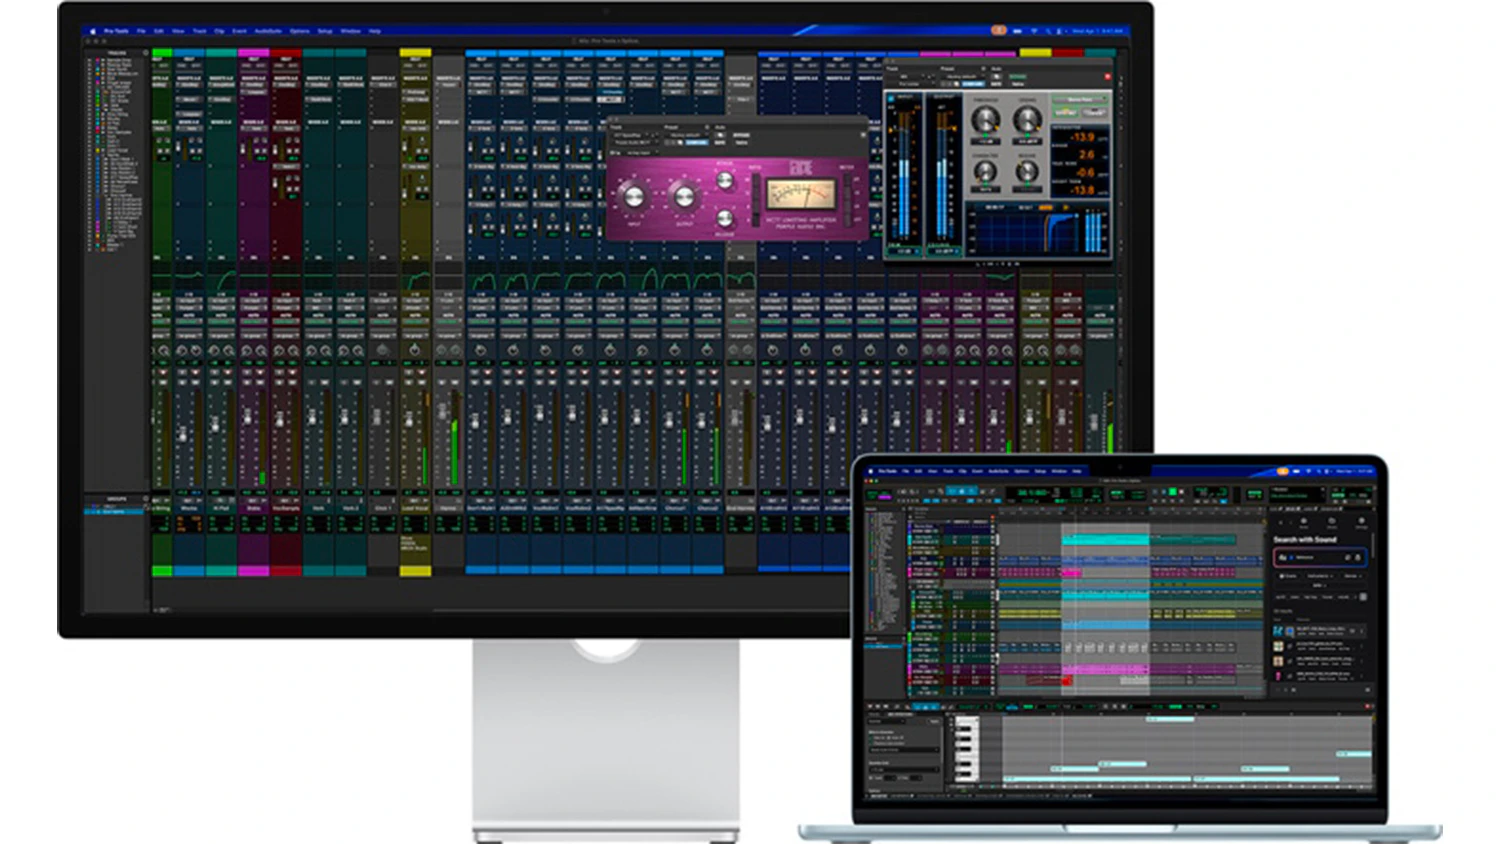
Task: Toggle COMPARE on the purple compressor plug-in
Action: [x=697, y=143]
